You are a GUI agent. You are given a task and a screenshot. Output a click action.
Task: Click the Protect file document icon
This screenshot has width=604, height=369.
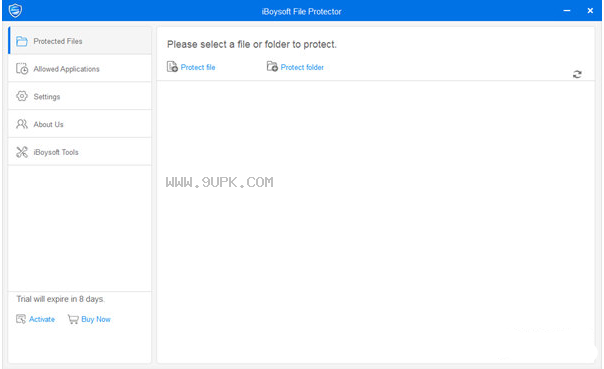click(x=172, y=67)
